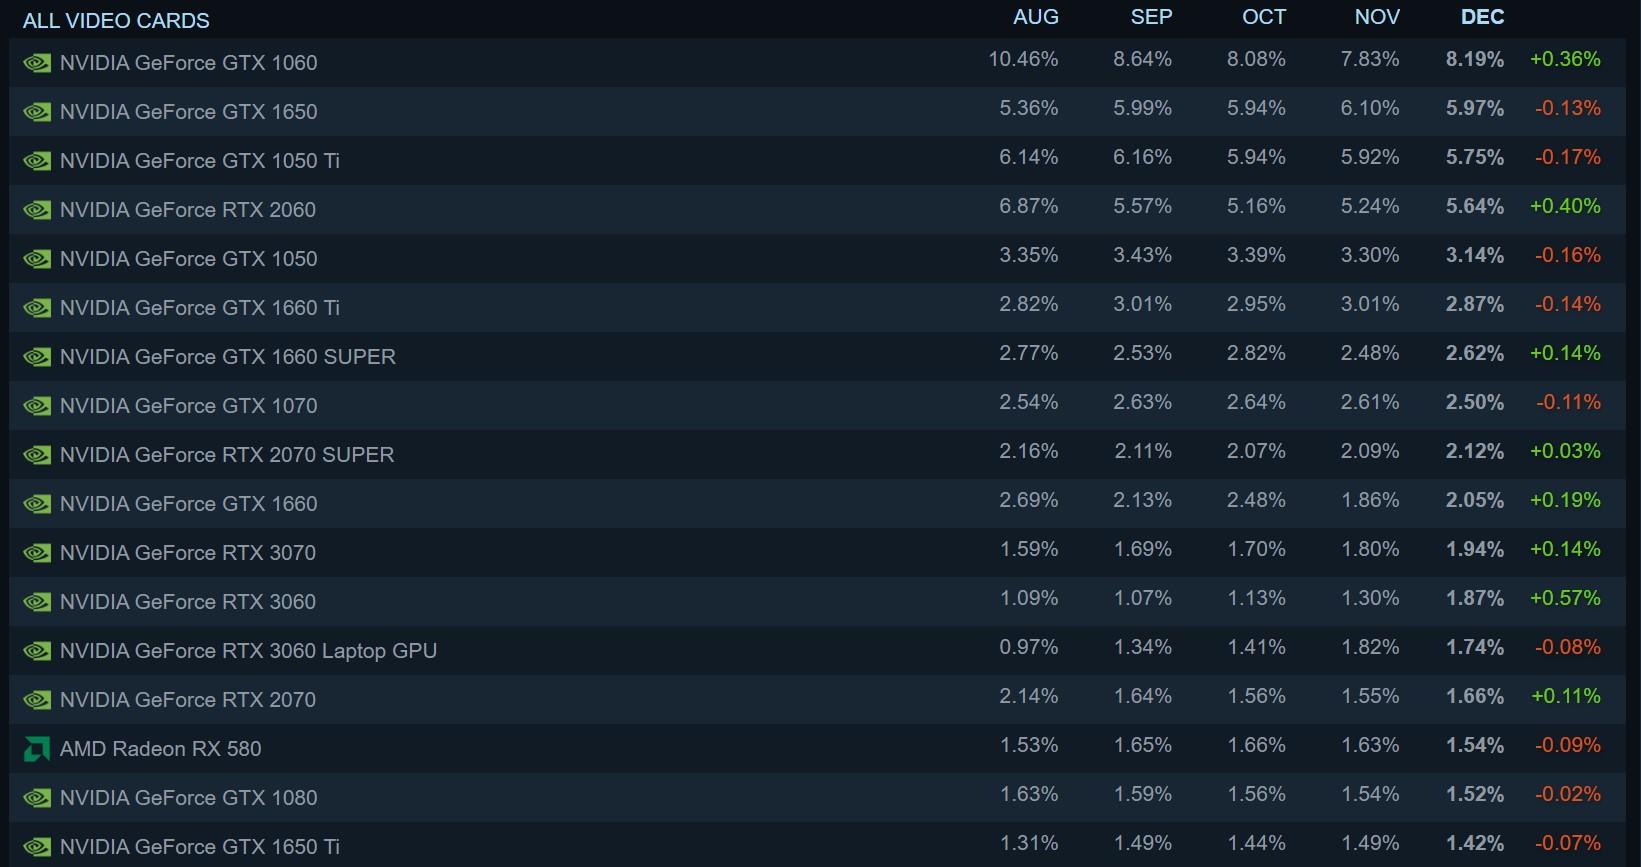Click the -0.17% change for GTX 1050 Ti
Viewport: 1641px width, 867px height.
[1568, 157]
